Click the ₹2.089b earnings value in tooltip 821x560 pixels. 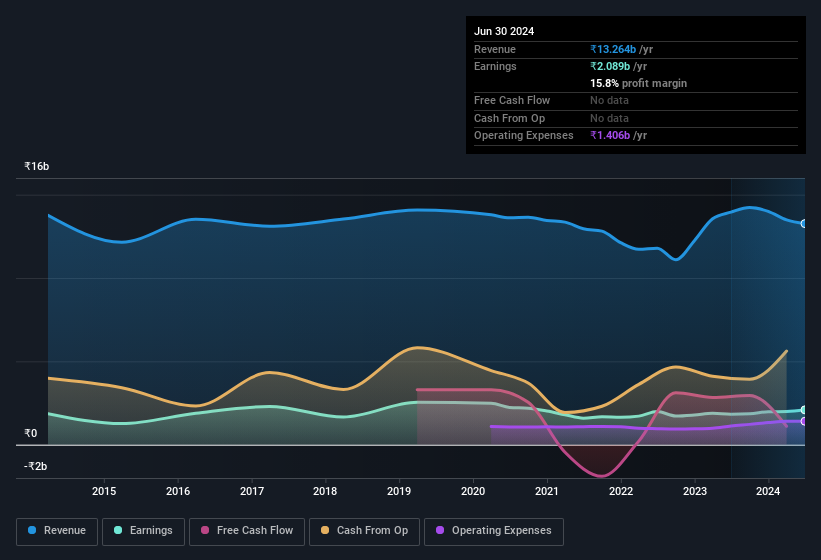[x=610, y=66]
